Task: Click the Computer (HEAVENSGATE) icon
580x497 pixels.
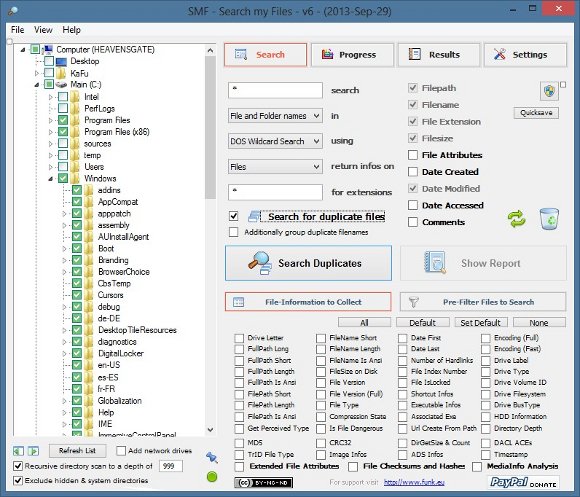Action: tap(48, 49)
